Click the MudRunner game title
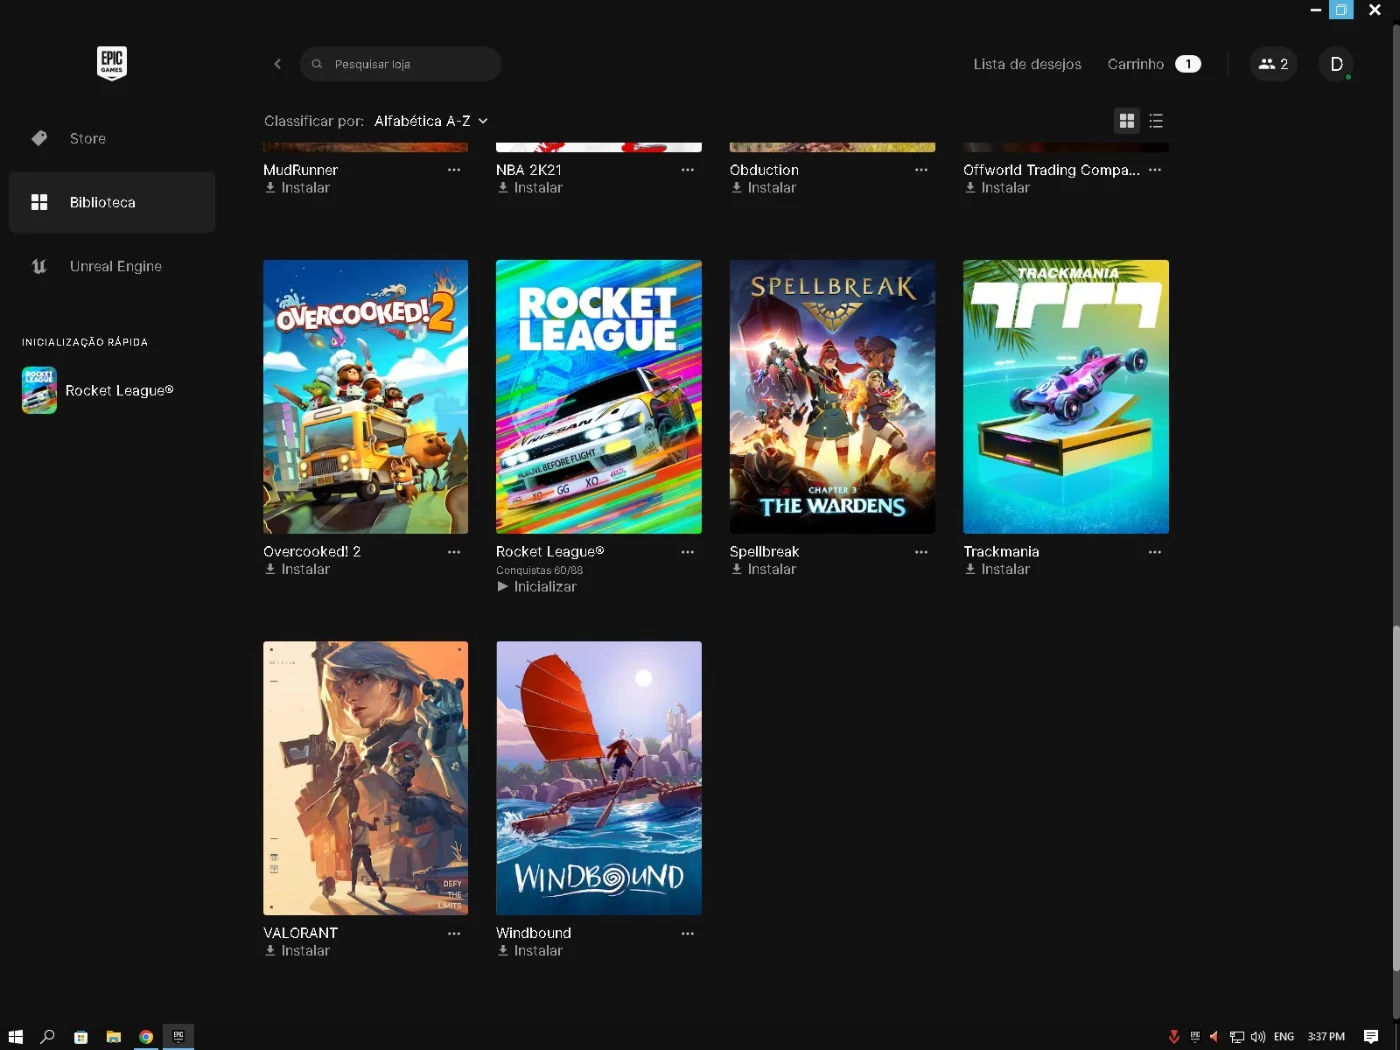 point(300,170)
